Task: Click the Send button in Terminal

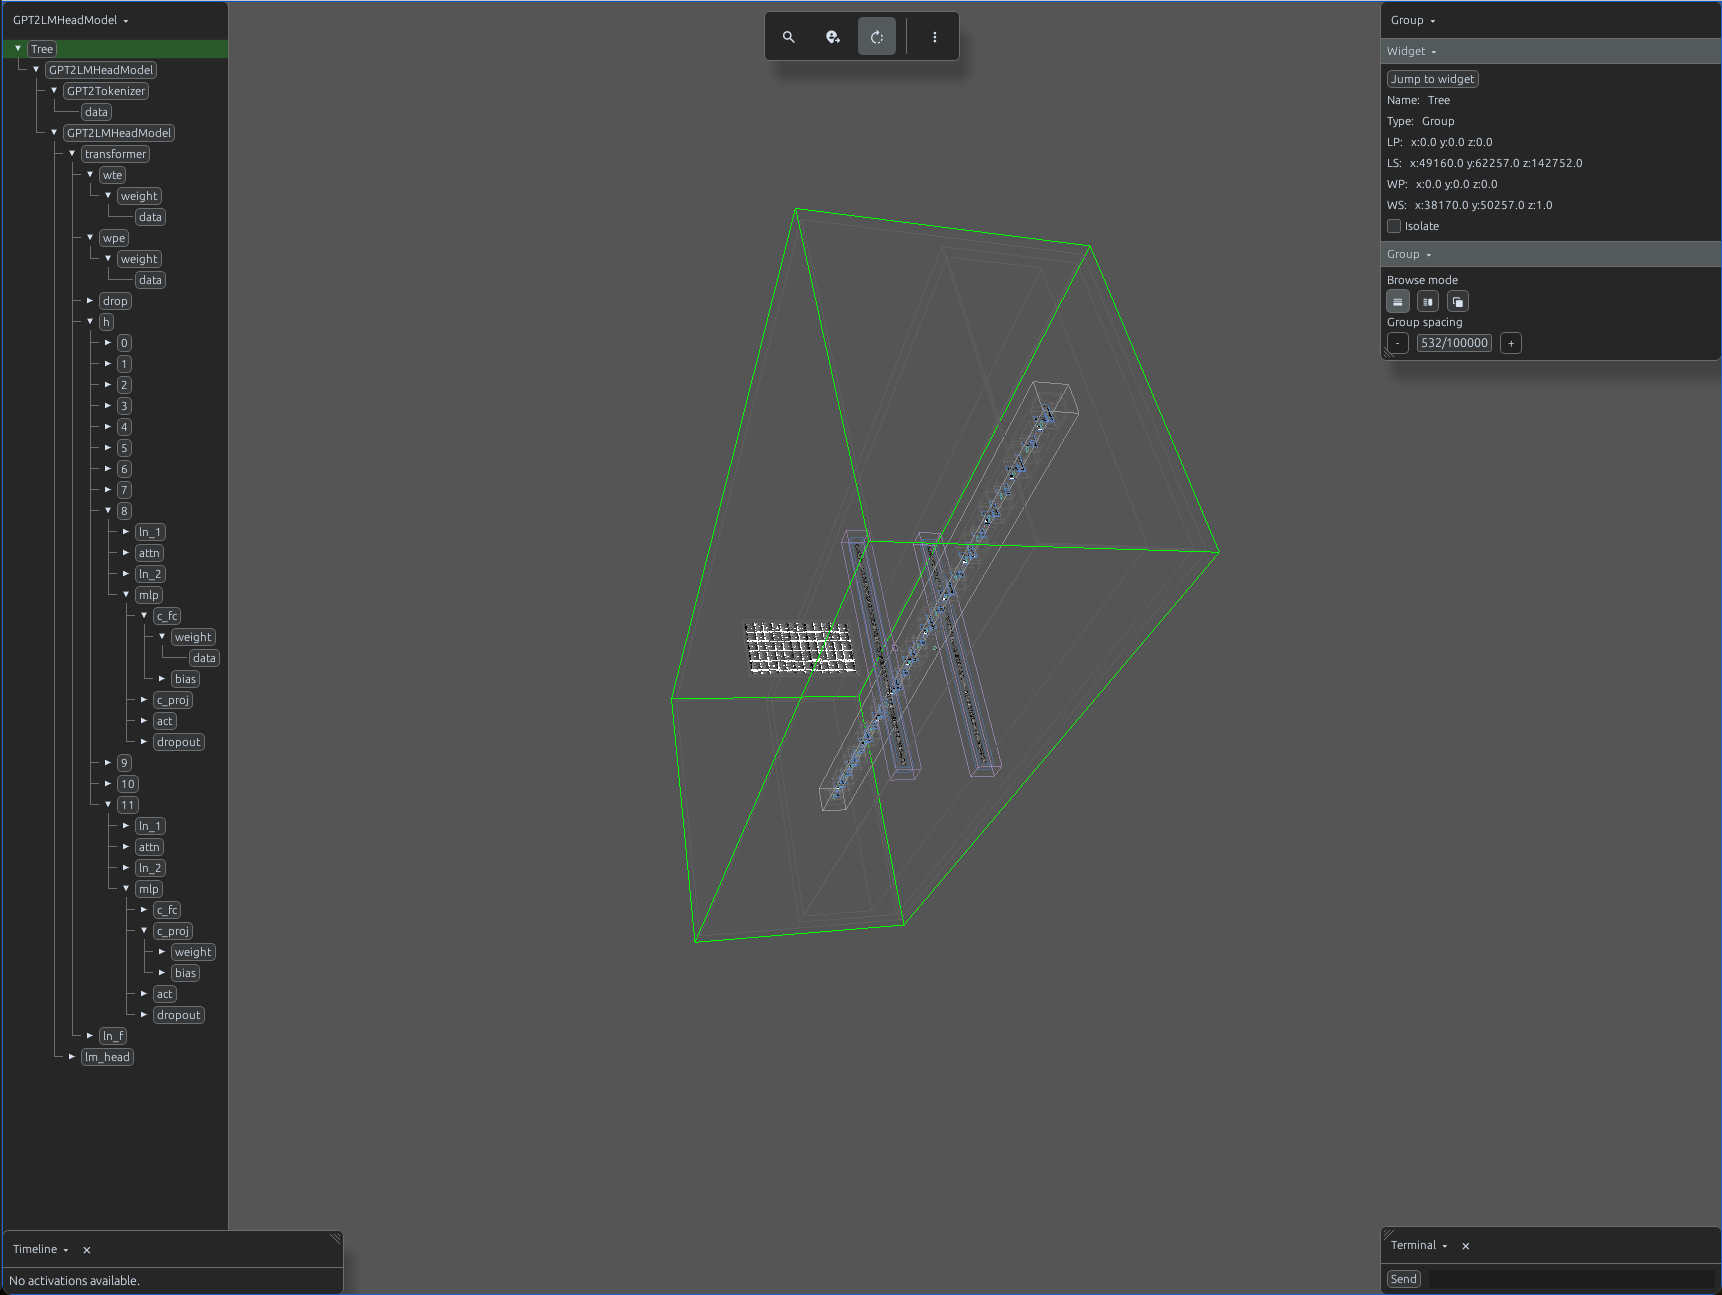Action: click(1404, 1279)
